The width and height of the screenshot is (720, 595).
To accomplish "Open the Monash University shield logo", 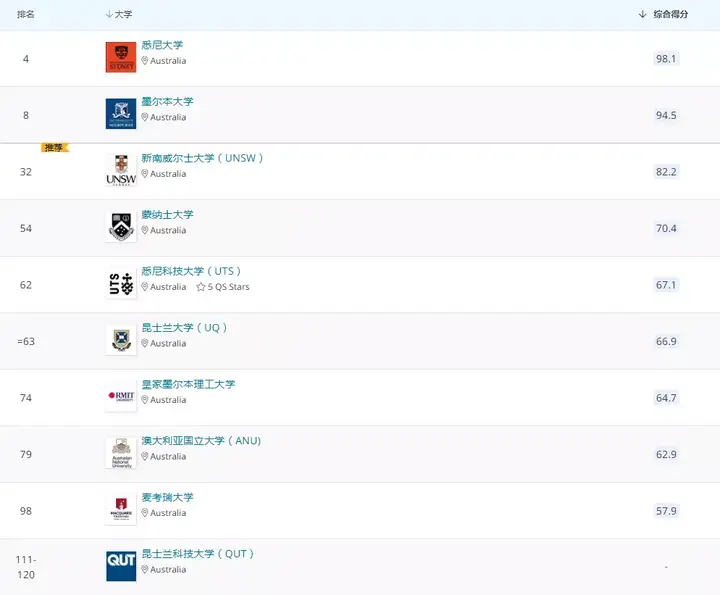I will pos(121,227).
